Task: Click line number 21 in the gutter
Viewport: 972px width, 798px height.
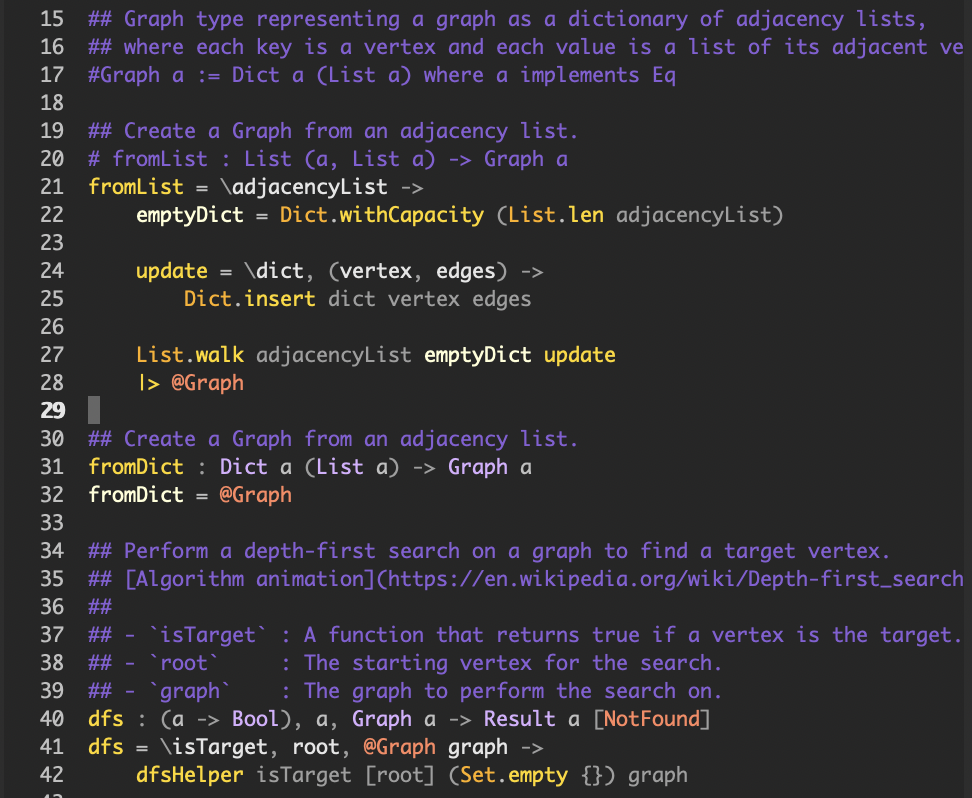Action: click(x=52, y=187)
